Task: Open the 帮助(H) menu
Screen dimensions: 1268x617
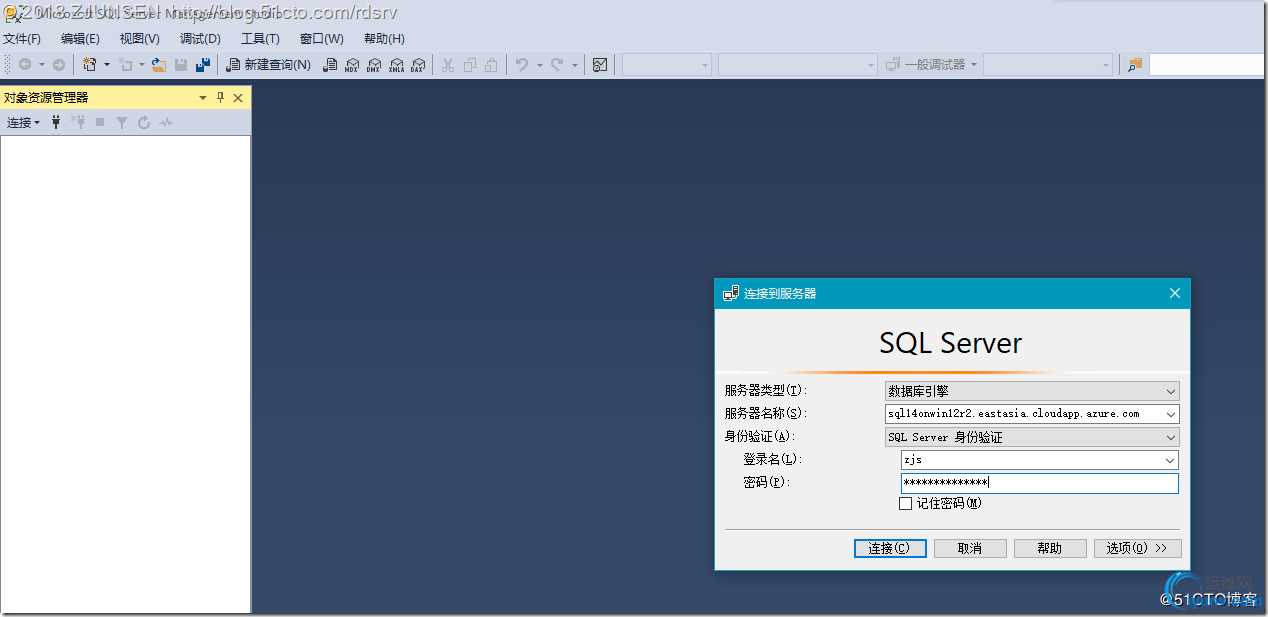Action: 384,39
